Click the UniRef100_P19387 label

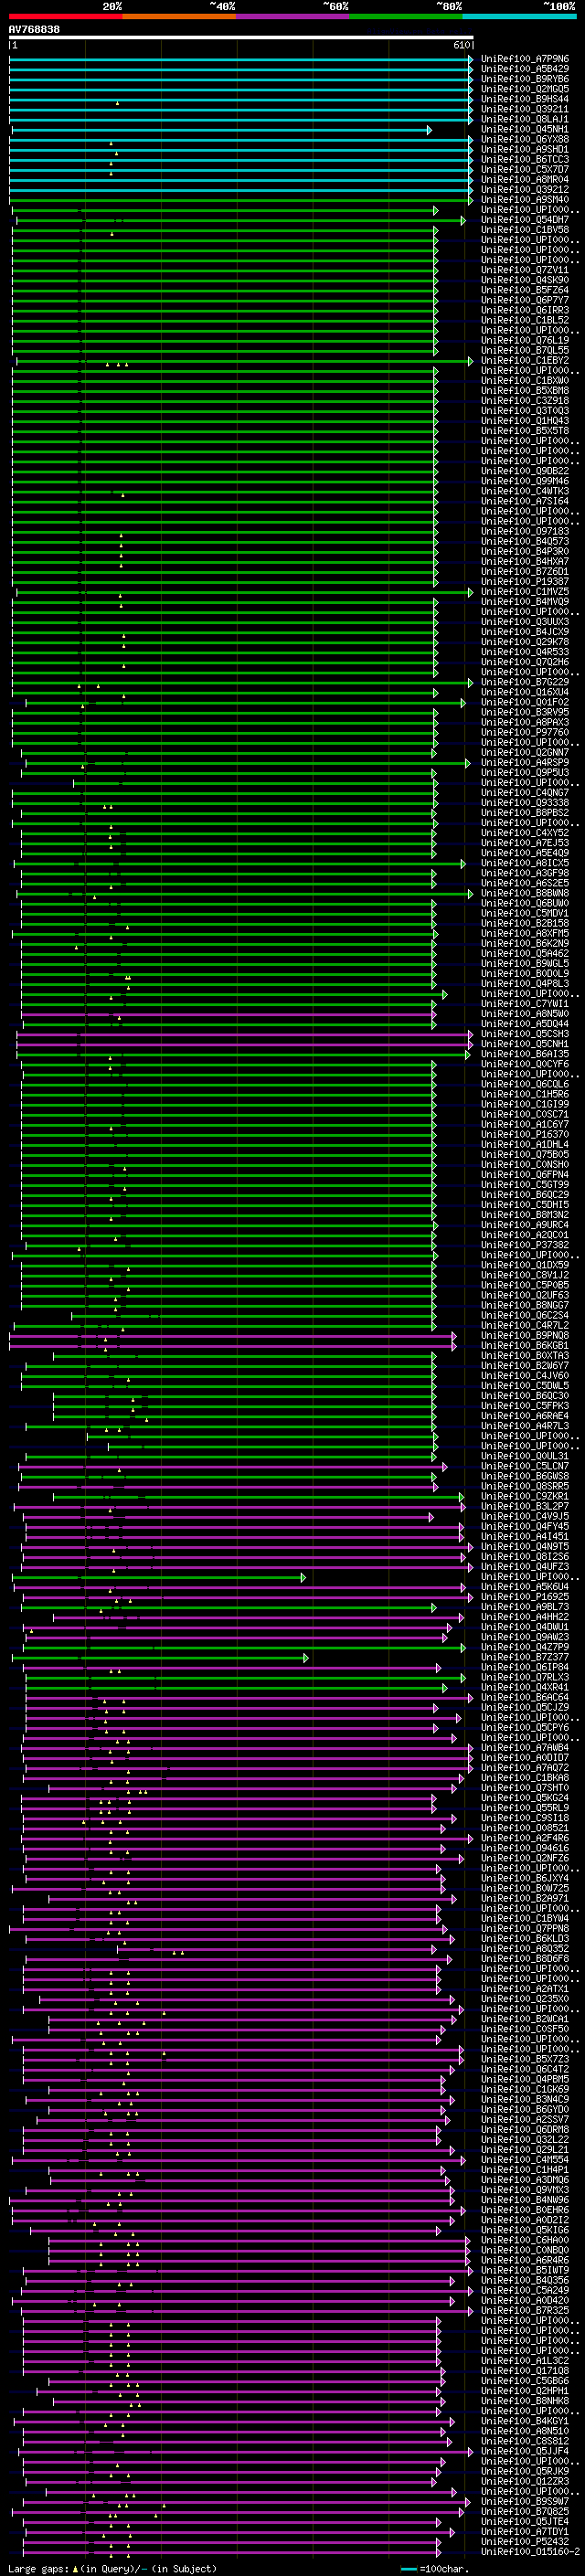pyautogui.click(x=525, y=581)
